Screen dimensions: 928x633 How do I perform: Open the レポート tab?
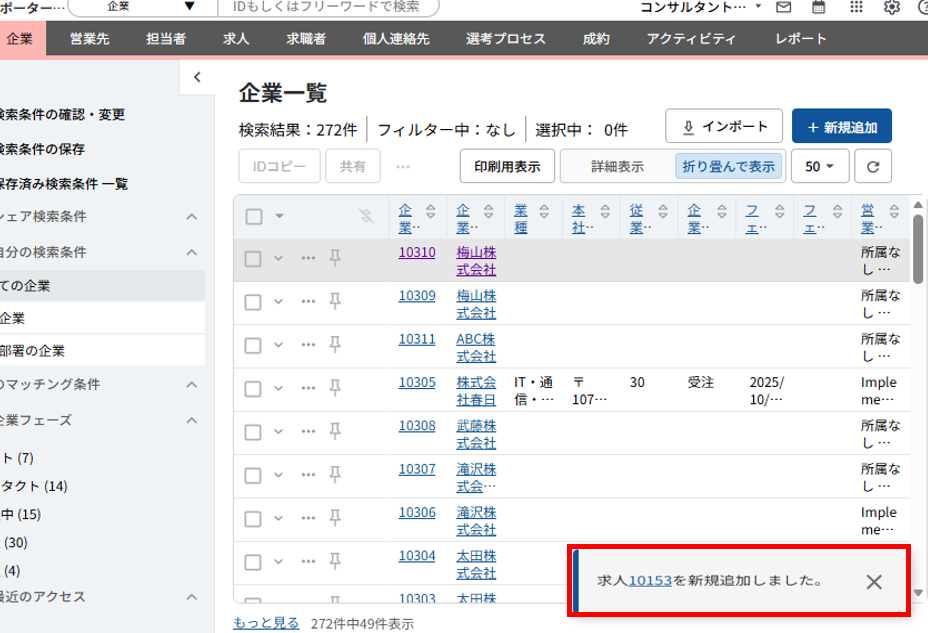pyautogui.click(x=801, y=39)
